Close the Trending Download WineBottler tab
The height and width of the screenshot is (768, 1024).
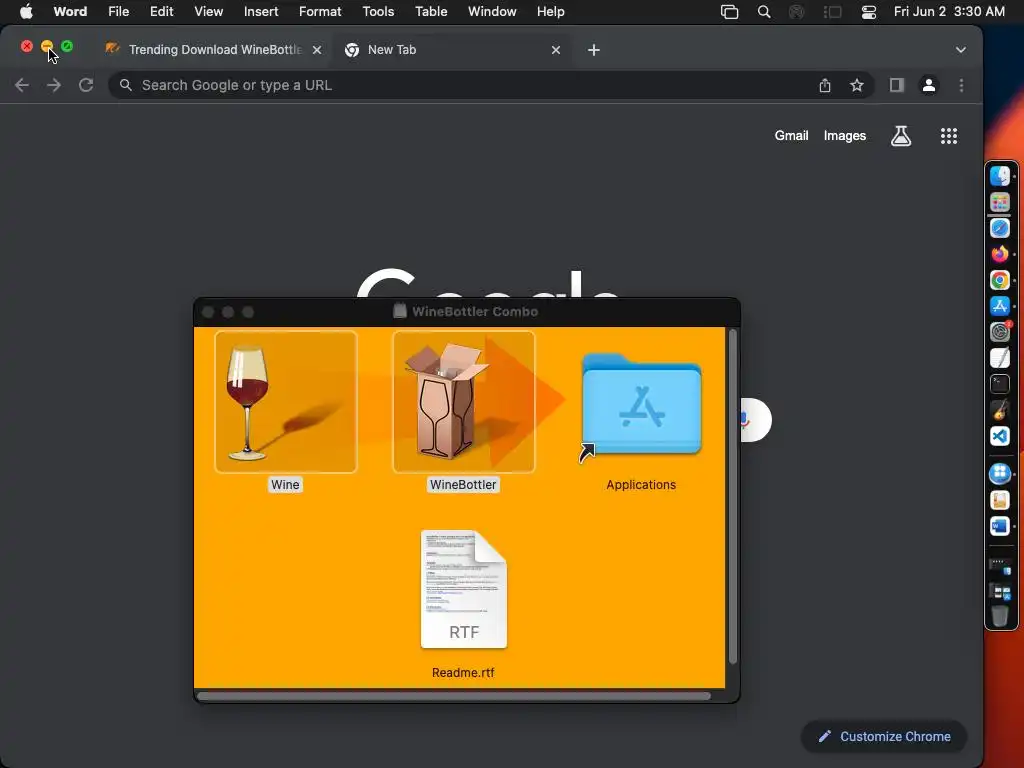pyautogui.click(x=317, y=50)
